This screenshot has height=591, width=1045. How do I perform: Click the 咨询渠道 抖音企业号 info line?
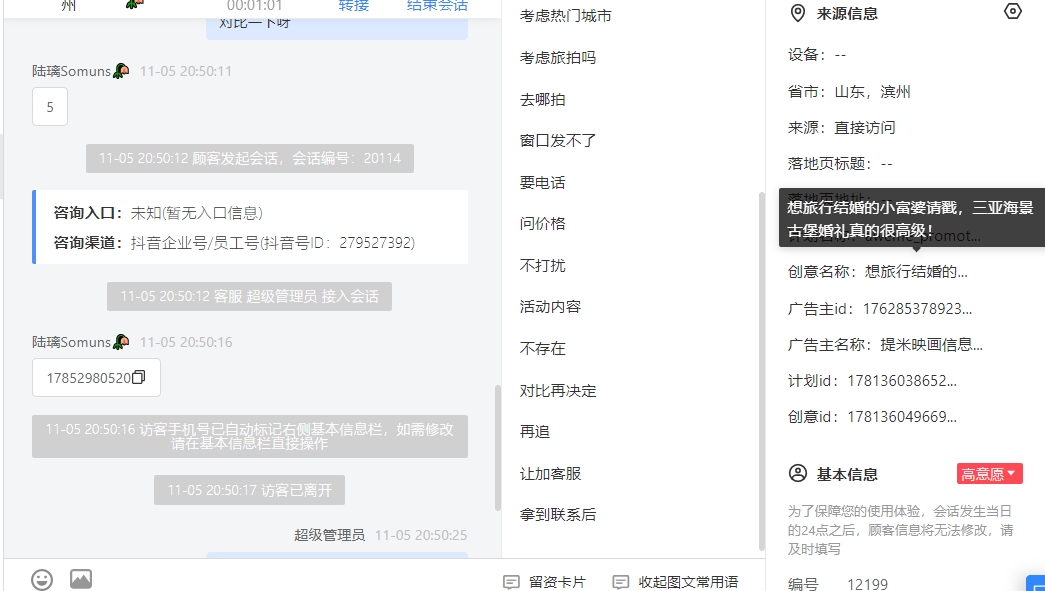(234, 243)
